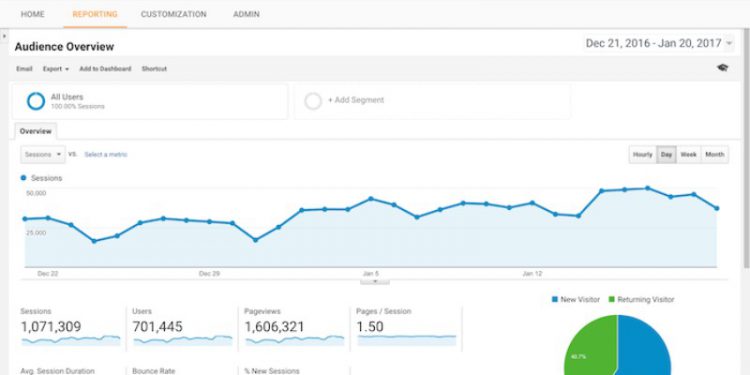This screenshot has width=750, height=375.
Task: Click the Jan 12 axis label
Action: (532, 274)
